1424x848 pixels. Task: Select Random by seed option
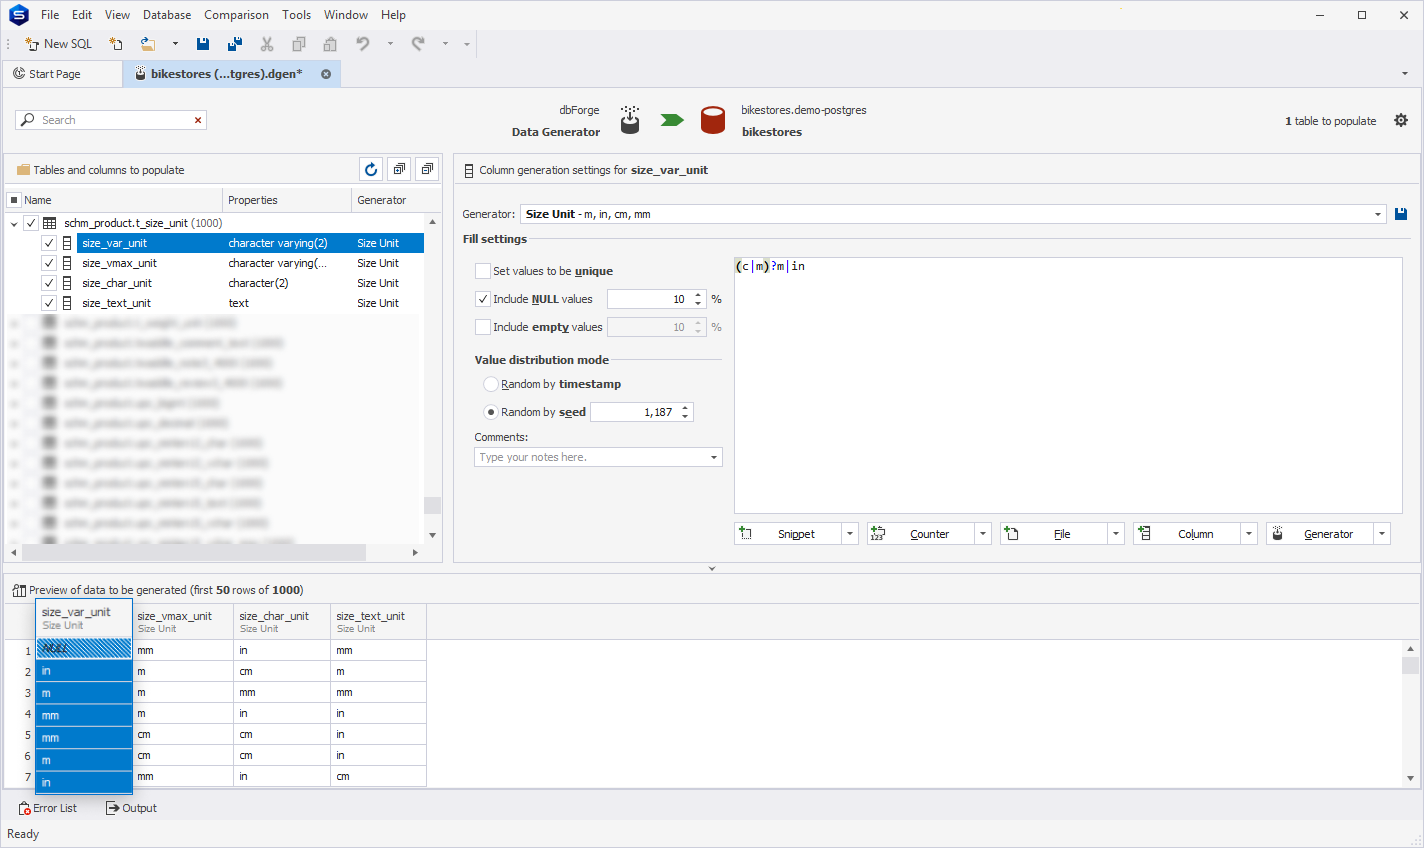[x=491, y=412]
